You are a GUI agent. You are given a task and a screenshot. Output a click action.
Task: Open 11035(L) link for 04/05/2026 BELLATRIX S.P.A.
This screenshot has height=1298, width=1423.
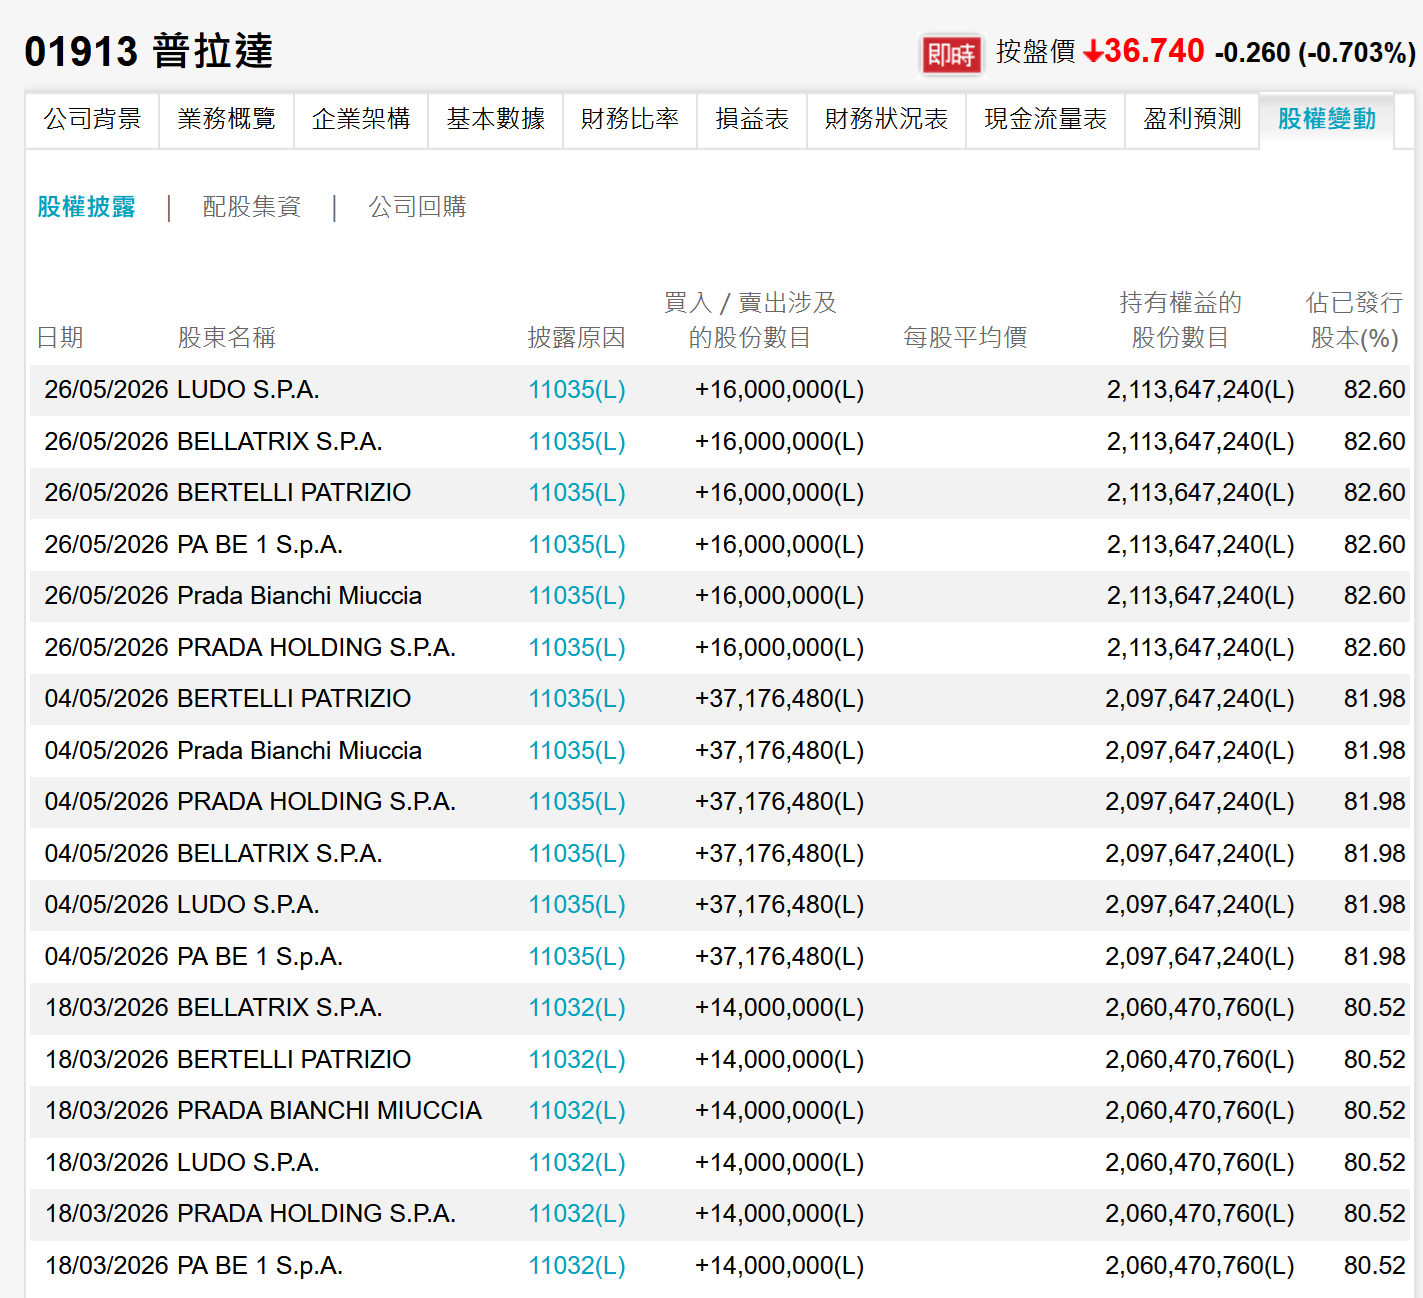(577, 854)
